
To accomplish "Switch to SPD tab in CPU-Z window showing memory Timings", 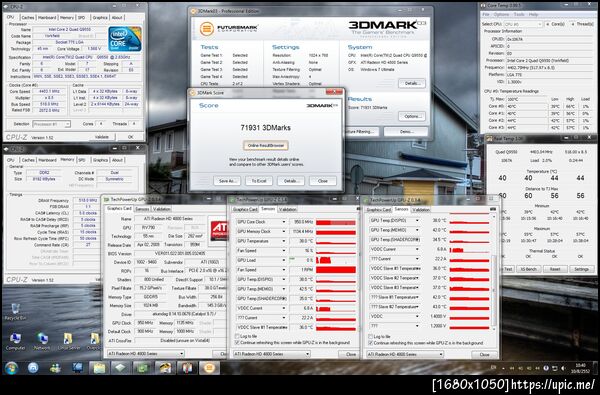I will (x=82, y=160).
